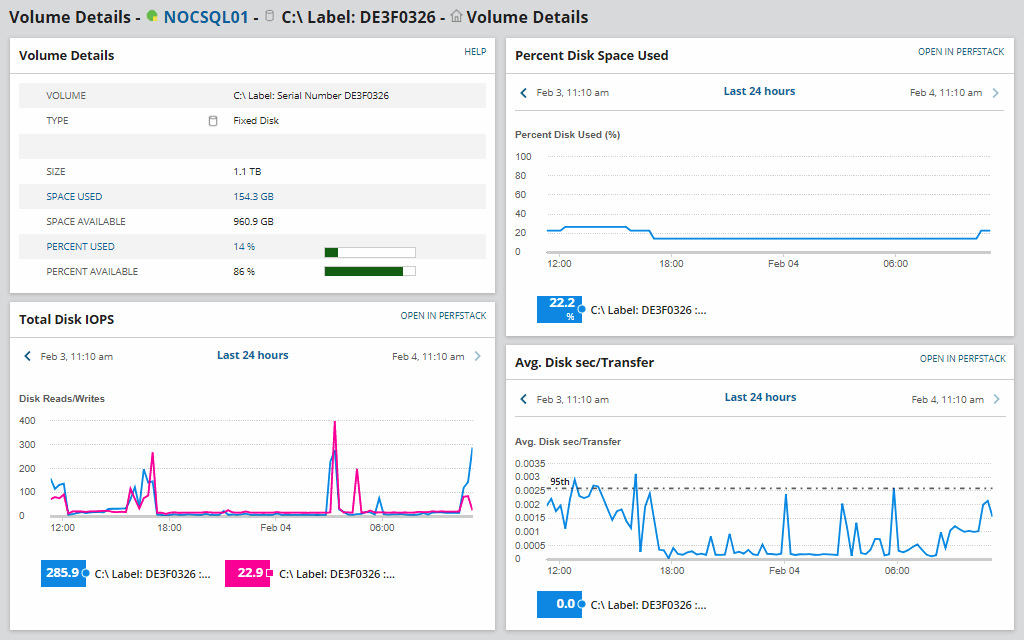Click the back chevron in Percent Disk Space Used
Screen dimensions: 1024x640
pos(522,91)
